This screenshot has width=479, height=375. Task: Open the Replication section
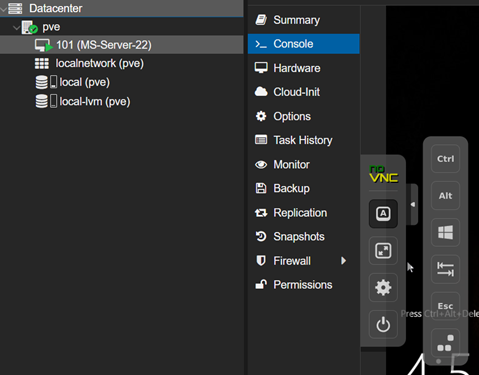click(x=303, y=213)
